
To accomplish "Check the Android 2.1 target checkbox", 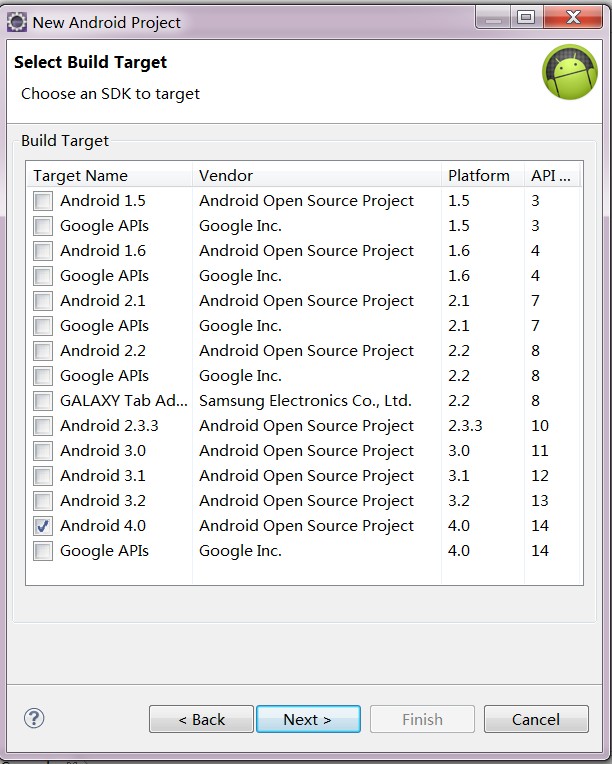I will pyautogui.click(x=43, y=301).
